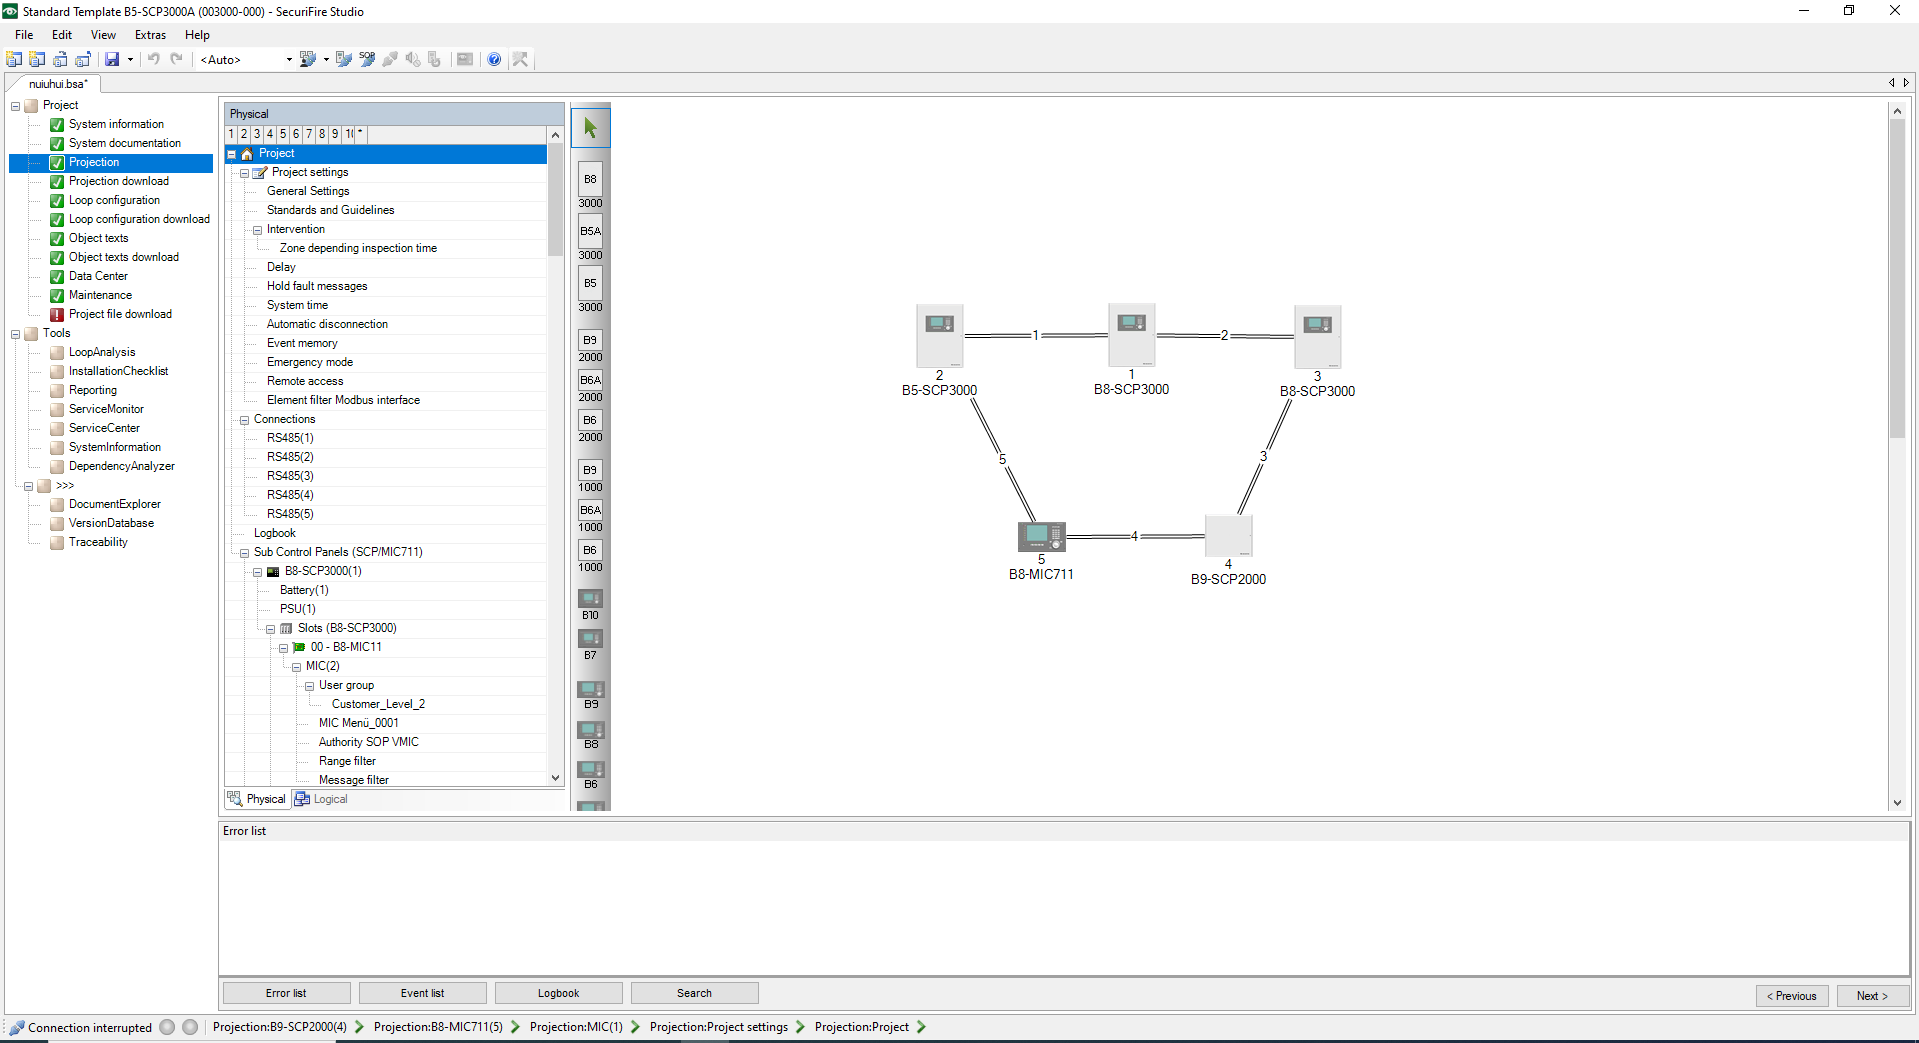Image resolution: width=1919 pixels, height=1043 pixels.
Task: Pick the B9 2000 panel palette item
Action: coord(590,341)
